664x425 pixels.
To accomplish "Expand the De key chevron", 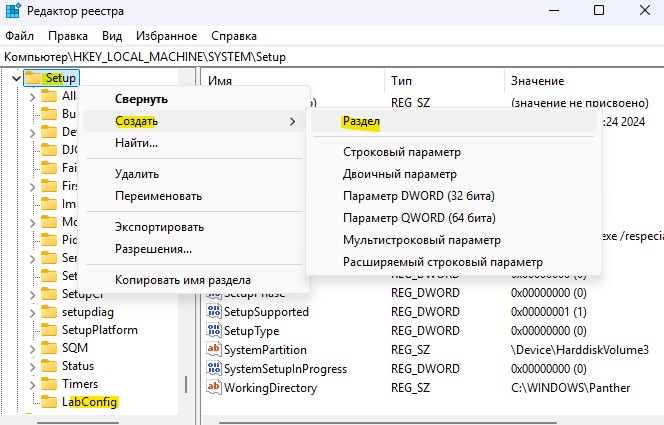I will click(x=32, y=133).
